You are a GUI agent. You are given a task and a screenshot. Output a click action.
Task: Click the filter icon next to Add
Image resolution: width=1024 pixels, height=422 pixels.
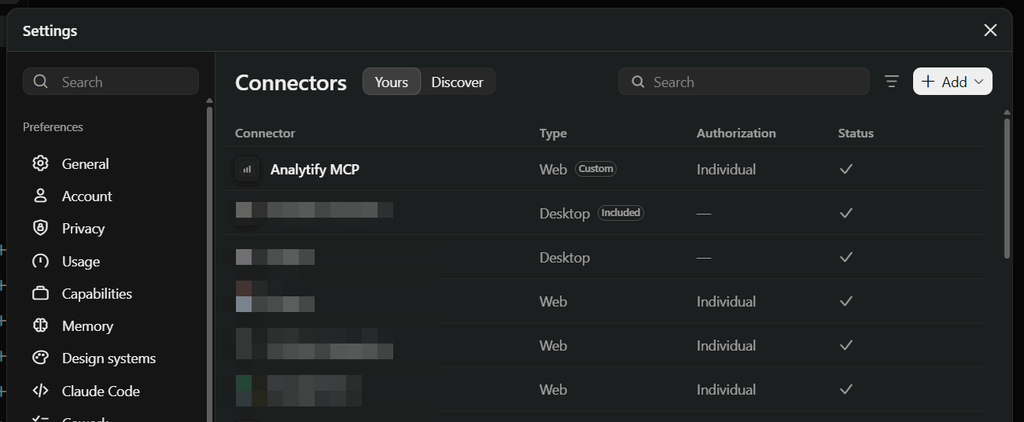[891, 82]
